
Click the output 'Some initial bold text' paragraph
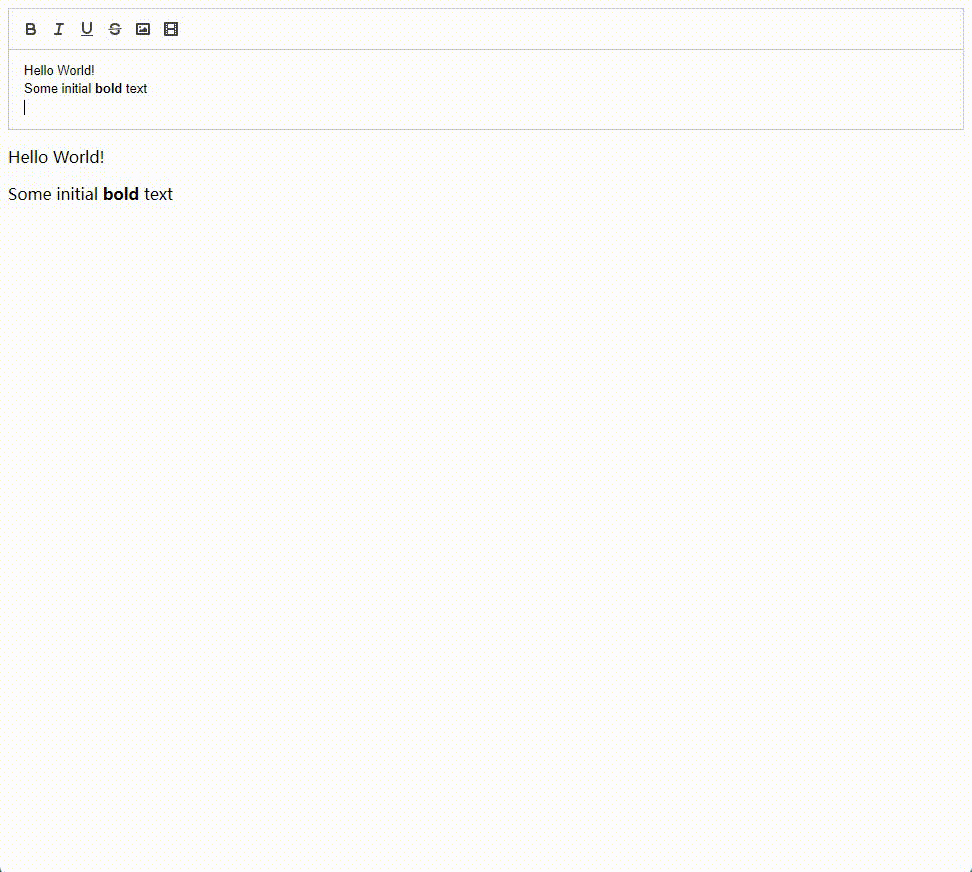tap(91, 194)
